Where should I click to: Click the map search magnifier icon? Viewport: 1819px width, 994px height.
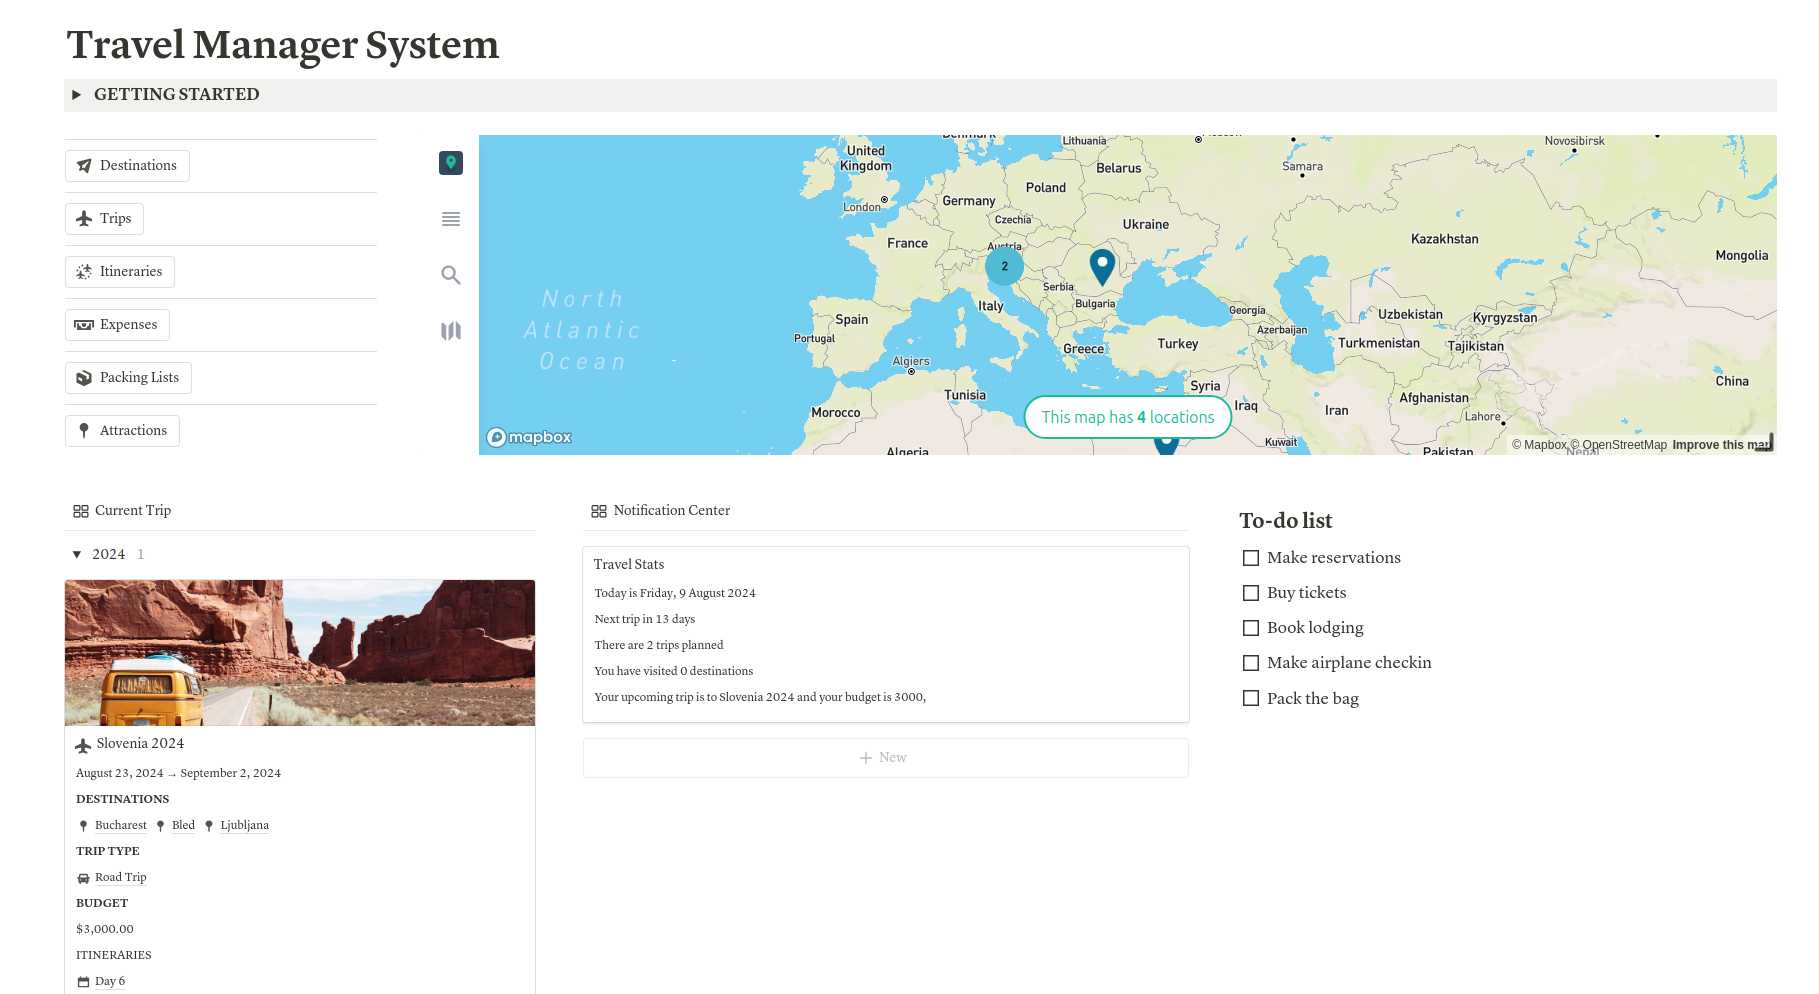451,275
